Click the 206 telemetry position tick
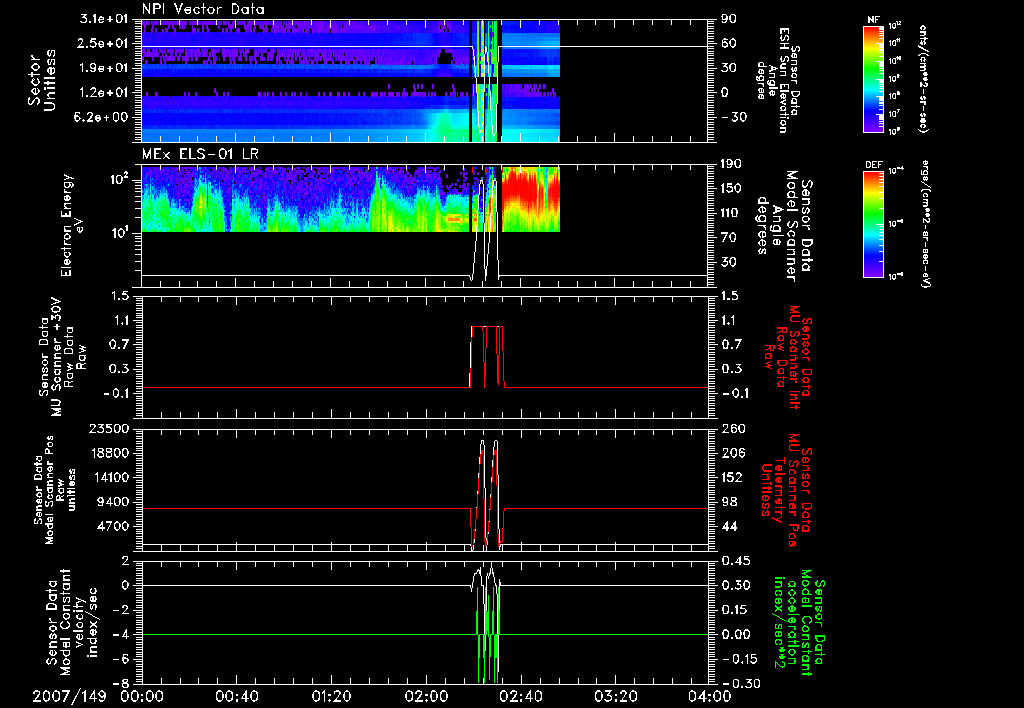1024x708 pixels. (732, 453)
